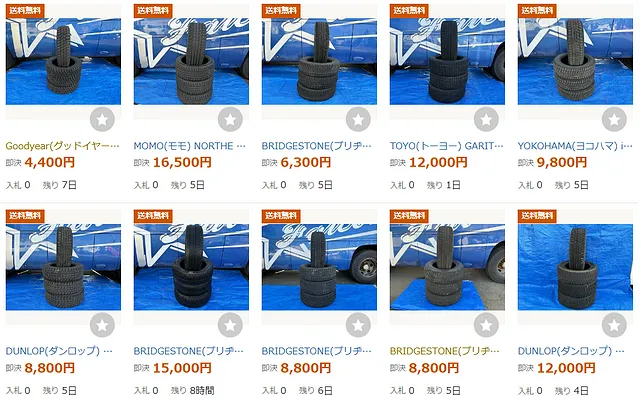Viewport: 640px width, 409px height.
Task: Open the Goodyear(グッドイヤー) listing title
Action: (x=62, y=146)
